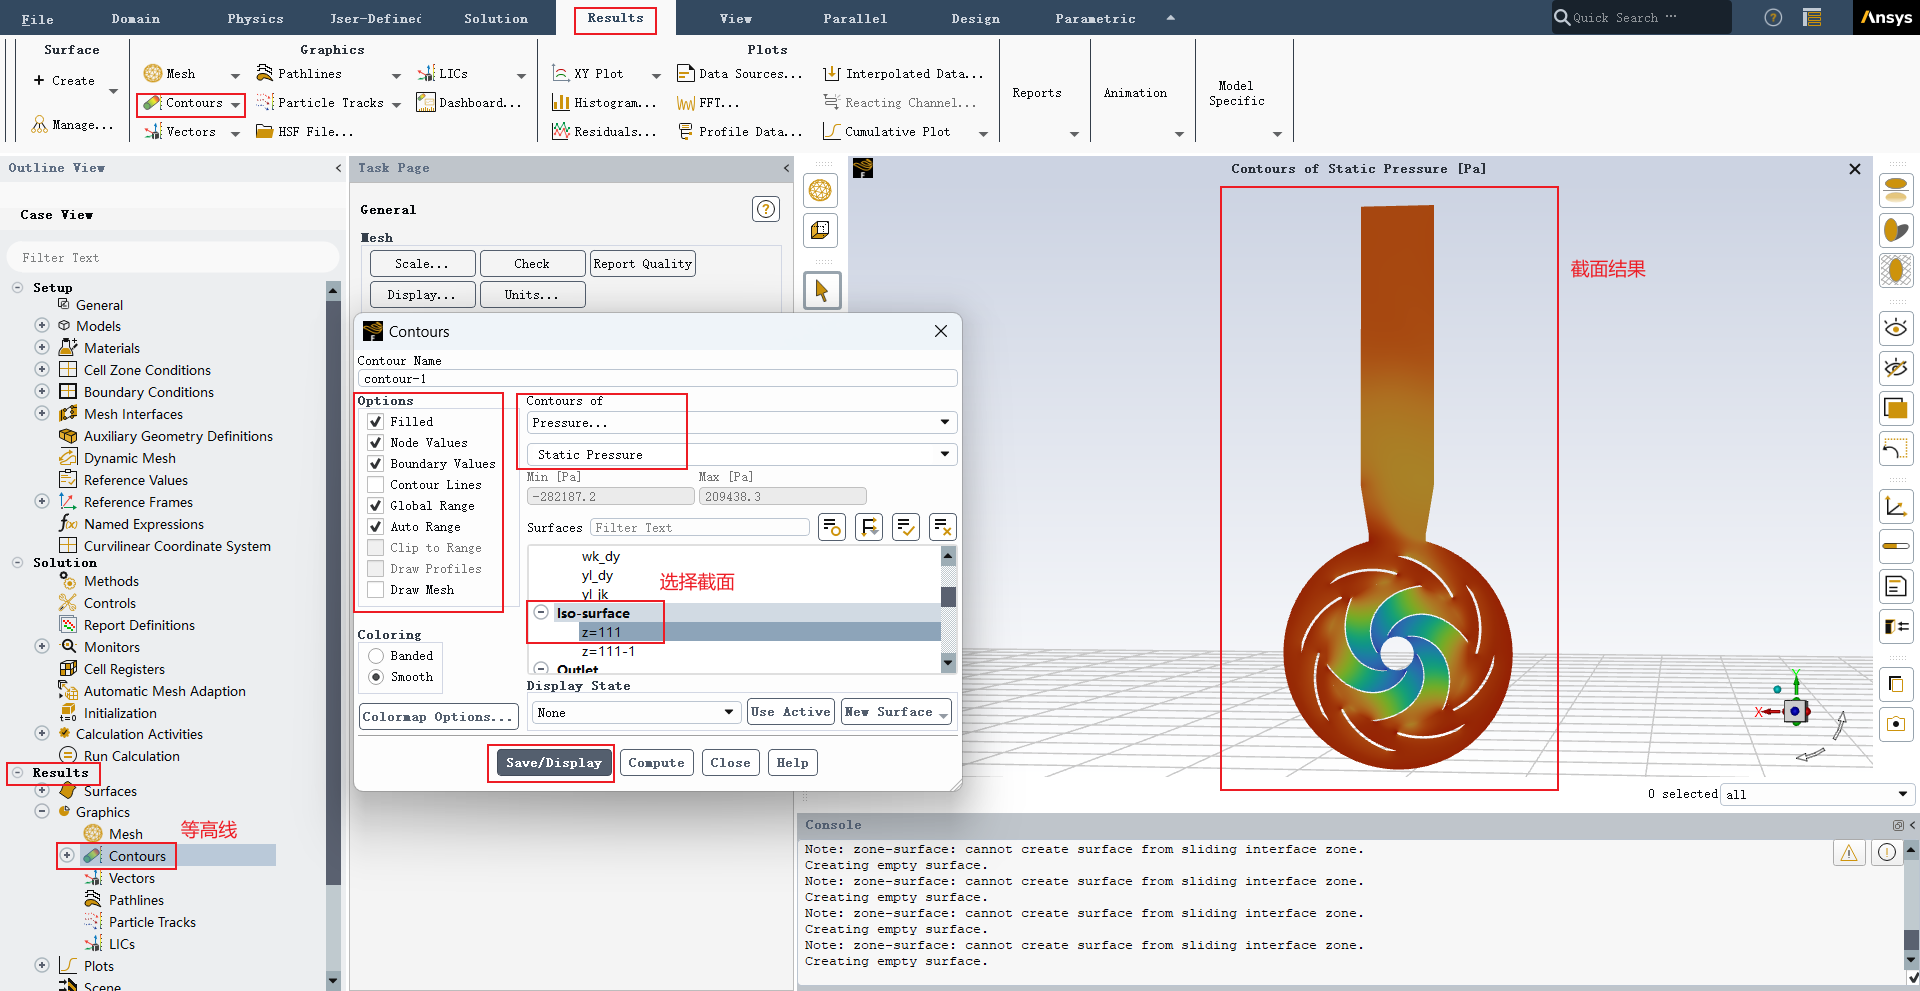Open the Static Pressure variable dropdown
The image size is (1920, 991).
742,454
